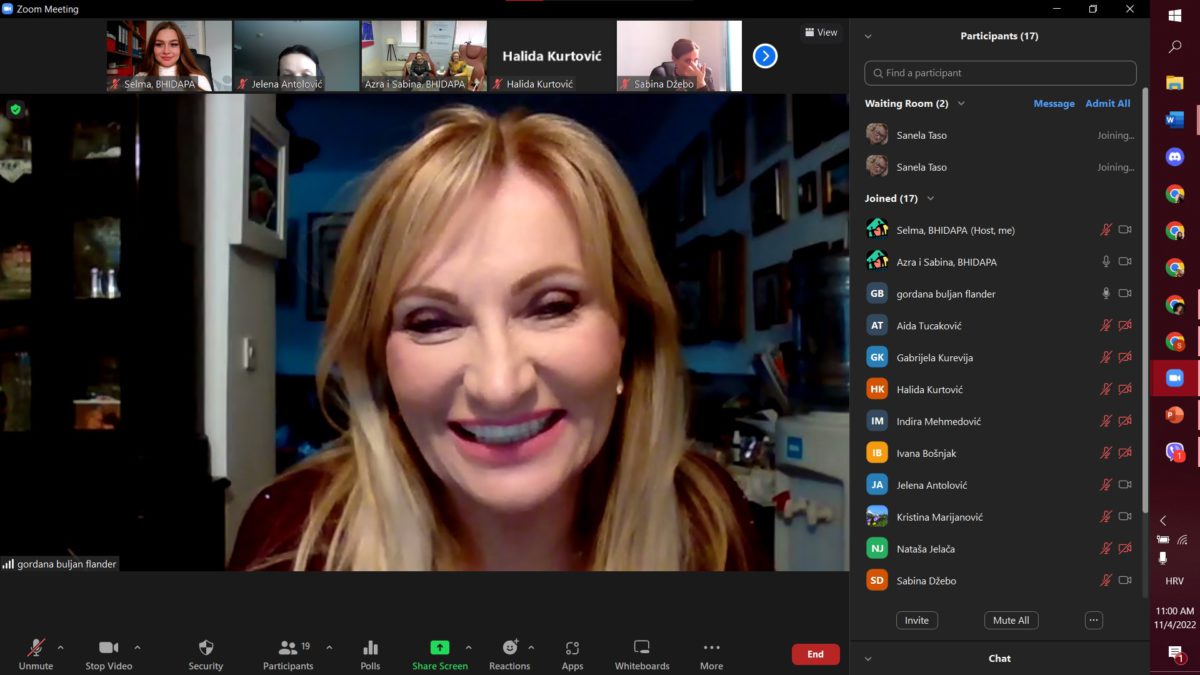Click the Find a participant search box
The width and height of the screenshot is (1200, 675).
point(1000,73)
